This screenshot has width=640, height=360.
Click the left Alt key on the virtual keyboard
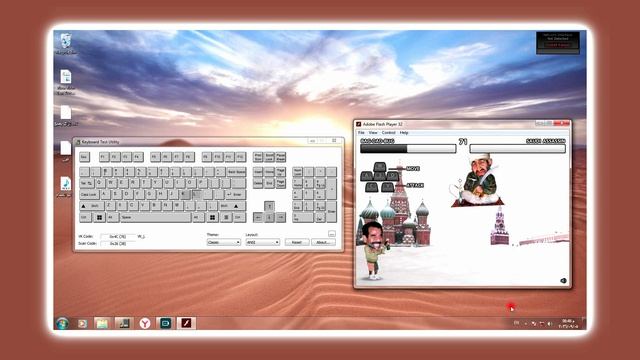coord(113,218)
